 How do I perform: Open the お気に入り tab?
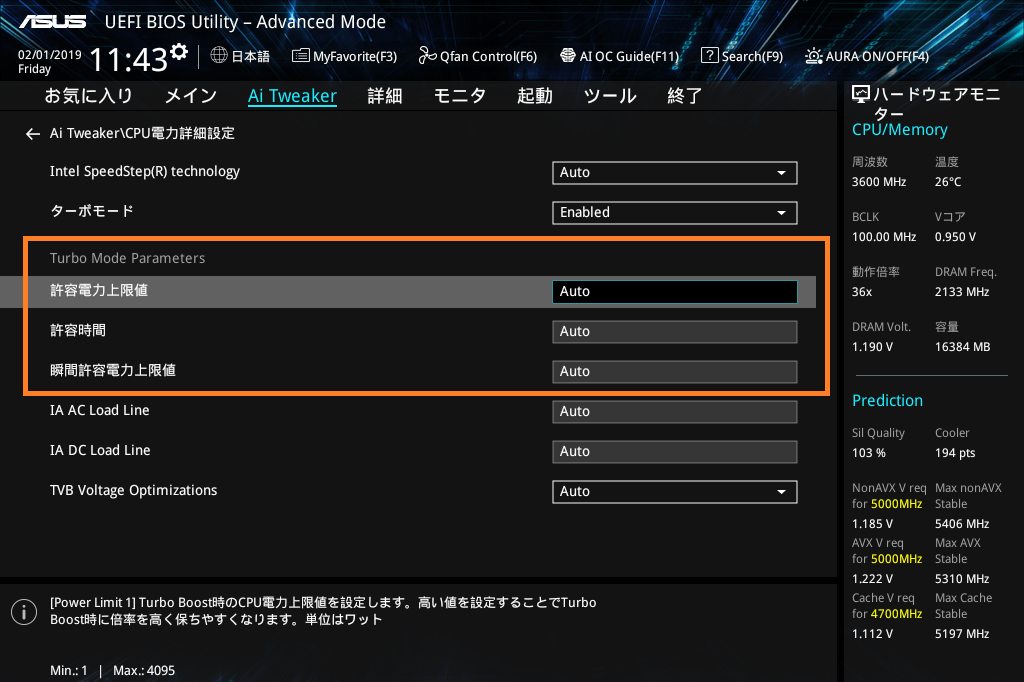[88, 96]
